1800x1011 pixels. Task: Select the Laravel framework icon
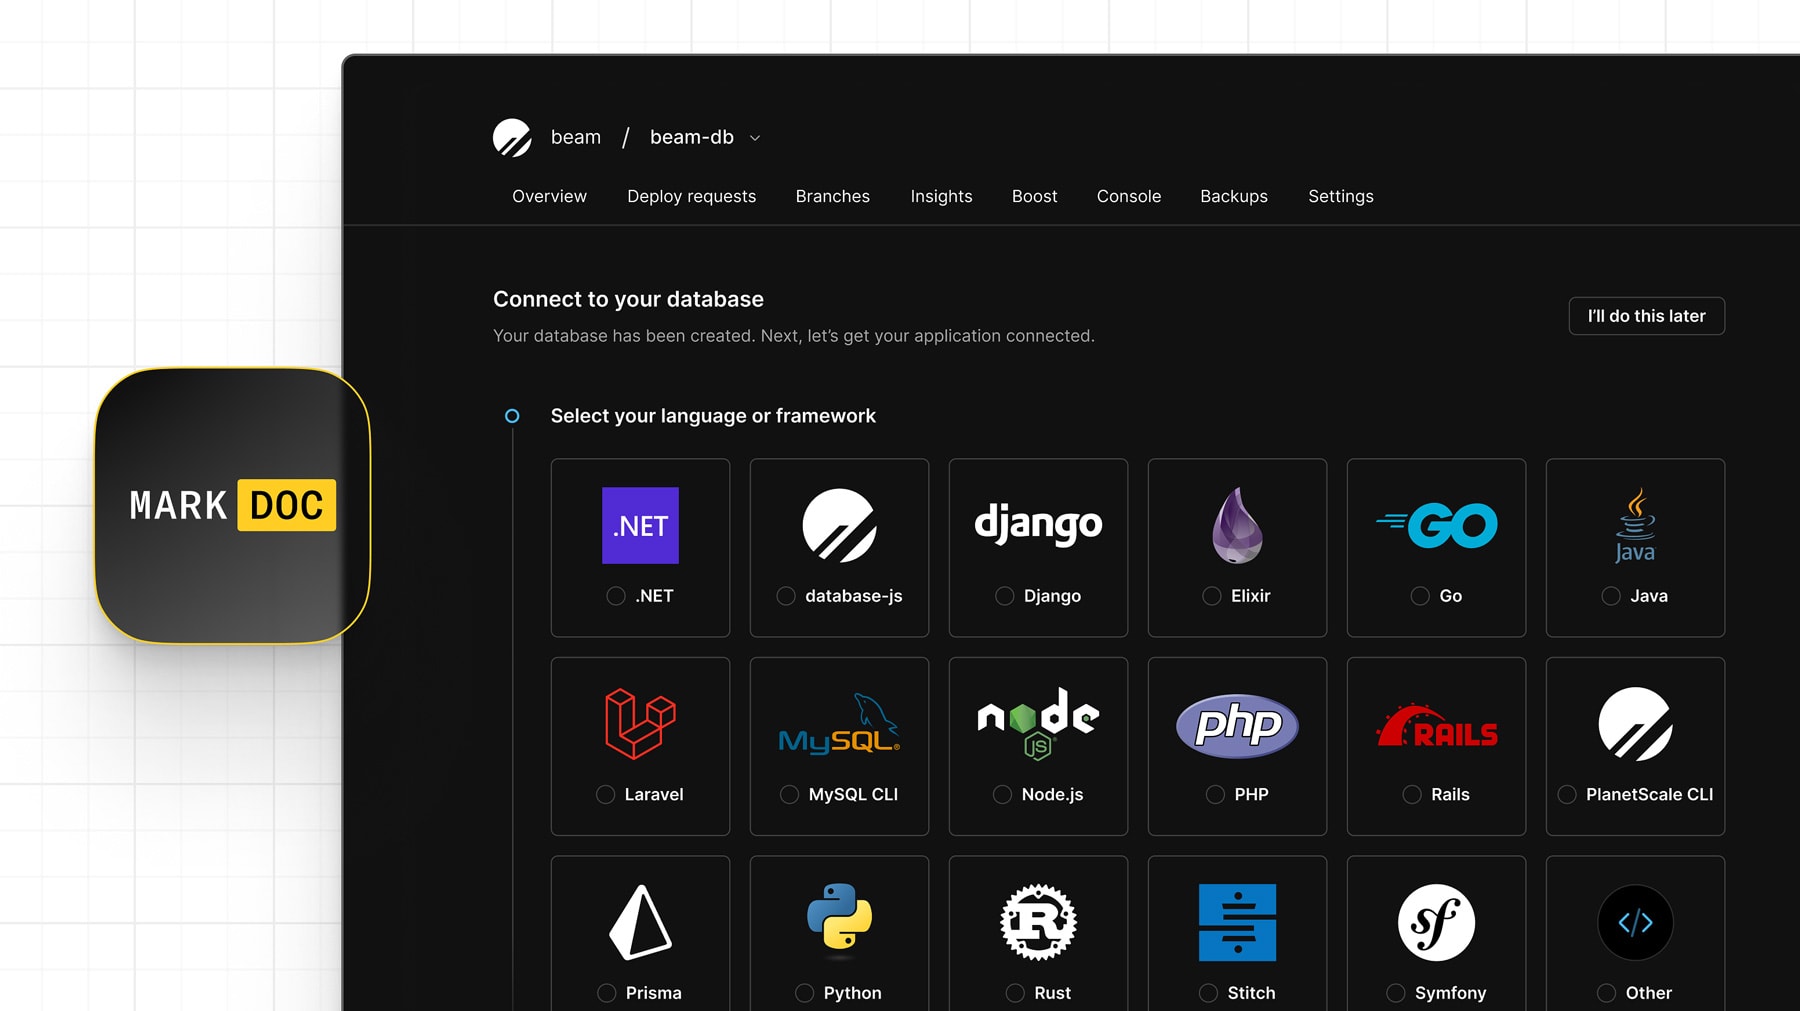[x=640, y=722]
